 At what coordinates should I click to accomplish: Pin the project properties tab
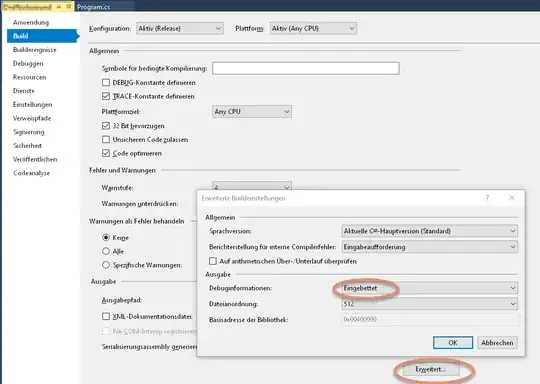click(x=59, y=7)
